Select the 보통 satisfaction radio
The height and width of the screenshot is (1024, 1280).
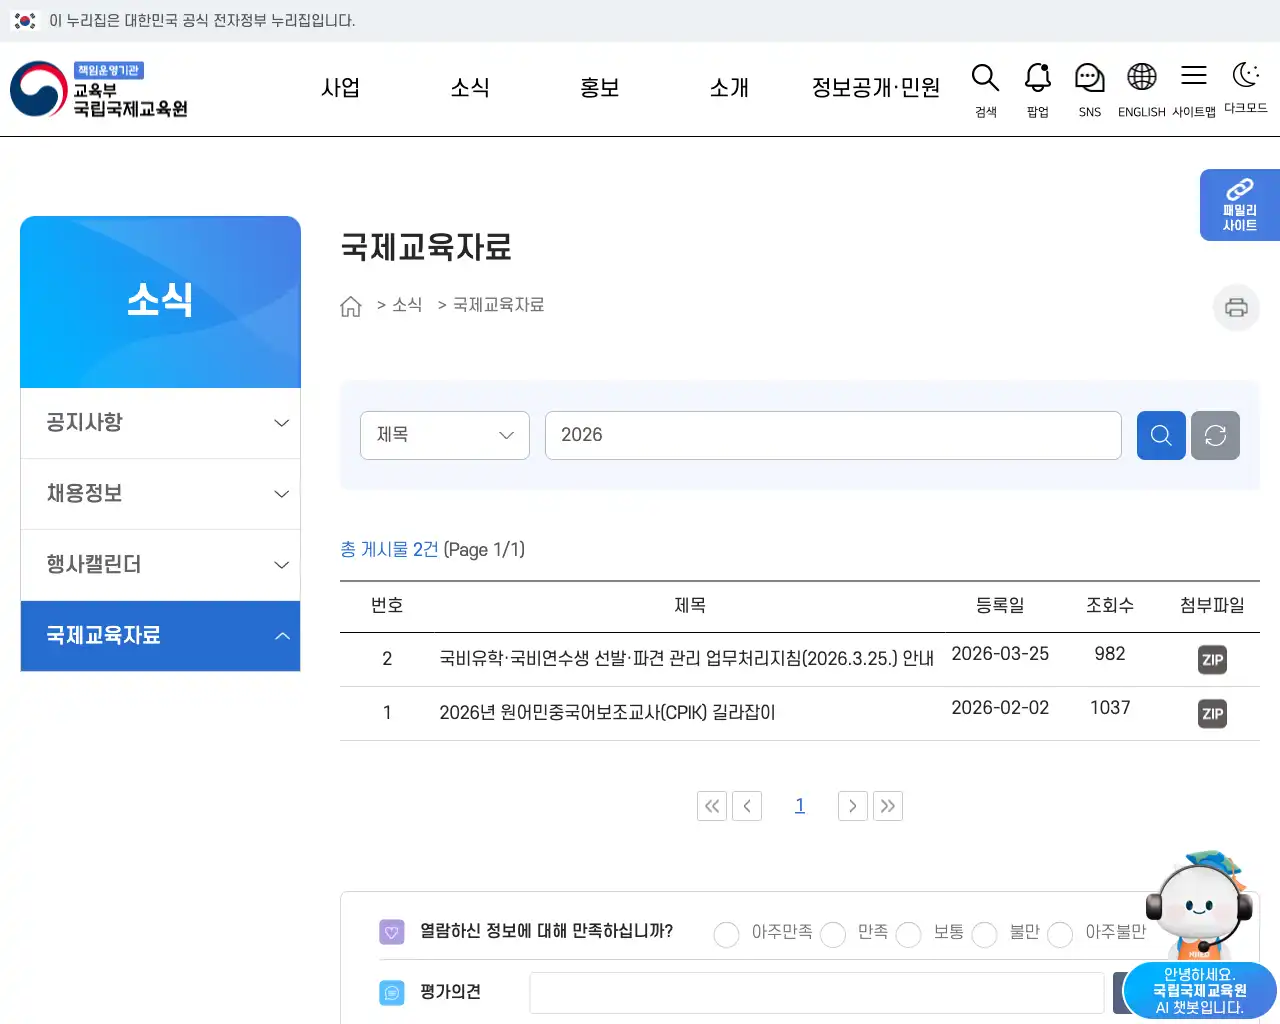point(908,934)
